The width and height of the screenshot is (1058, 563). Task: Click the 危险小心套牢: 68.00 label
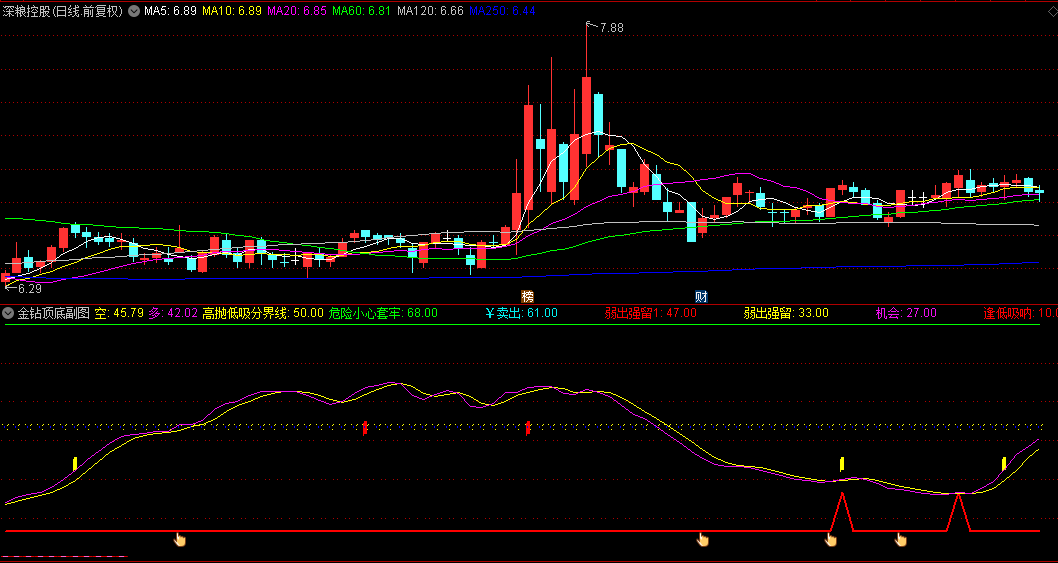383,313
